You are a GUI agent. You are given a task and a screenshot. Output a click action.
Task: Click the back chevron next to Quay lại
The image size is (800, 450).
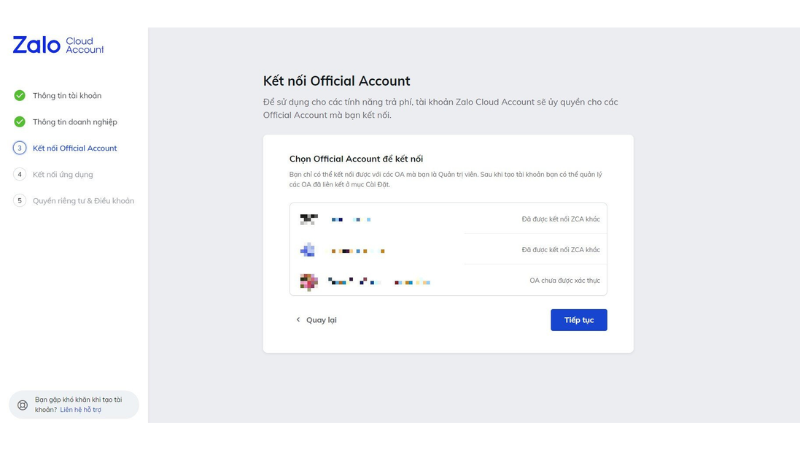pyautogui.click(x=298, y=320)
